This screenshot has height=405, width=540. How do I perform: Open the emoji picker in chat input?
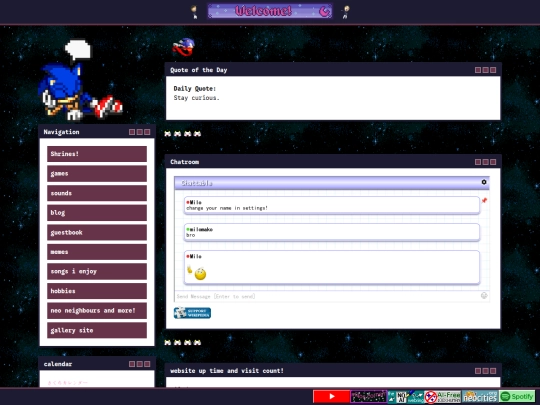pos(484,295)
